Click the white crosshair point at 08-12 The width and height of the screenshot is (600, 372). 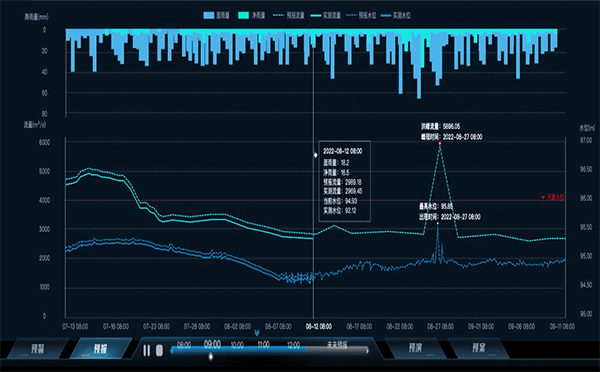click(315, 155)
